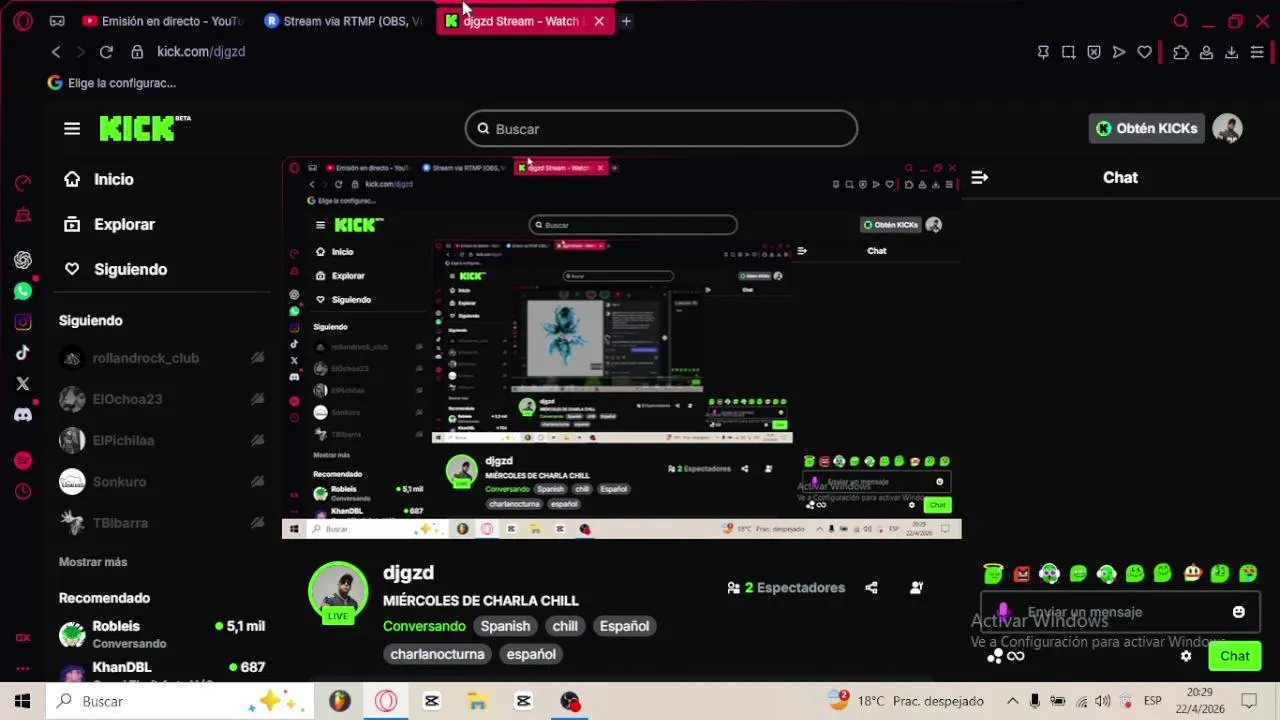Viewport: 1280px width, 720px height.
Task: Open Discord from the Opera sidebar
Action: 23,415
